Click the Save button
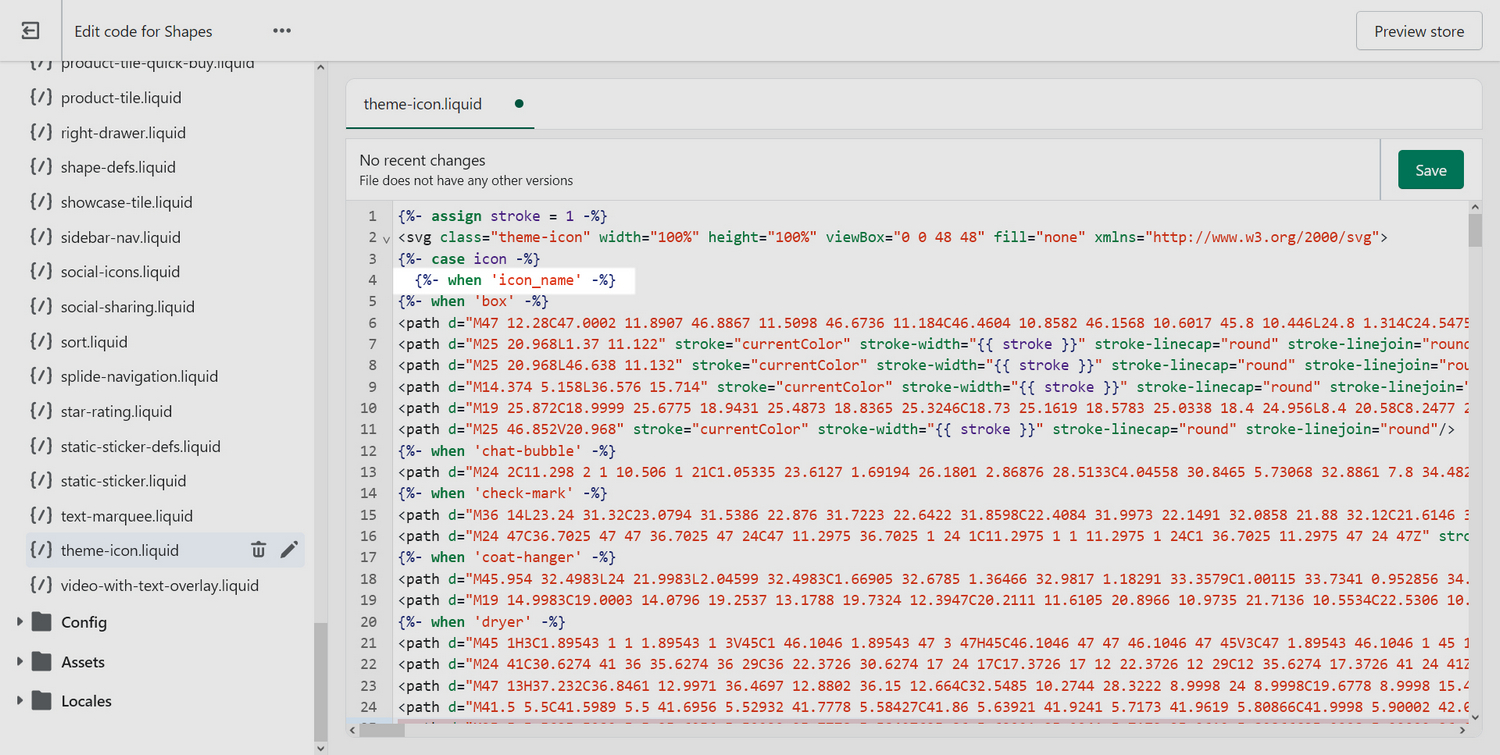The width and height of the screenshot is (1500, 755). [x=1430, y=170]
